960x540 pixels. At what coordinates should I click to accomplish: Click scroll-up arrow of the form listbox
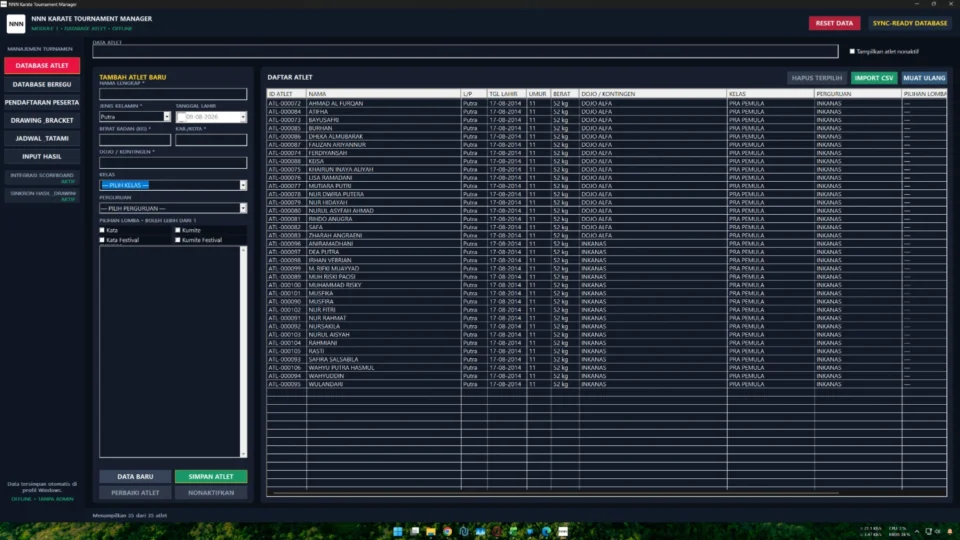click(x=243, y=250)
